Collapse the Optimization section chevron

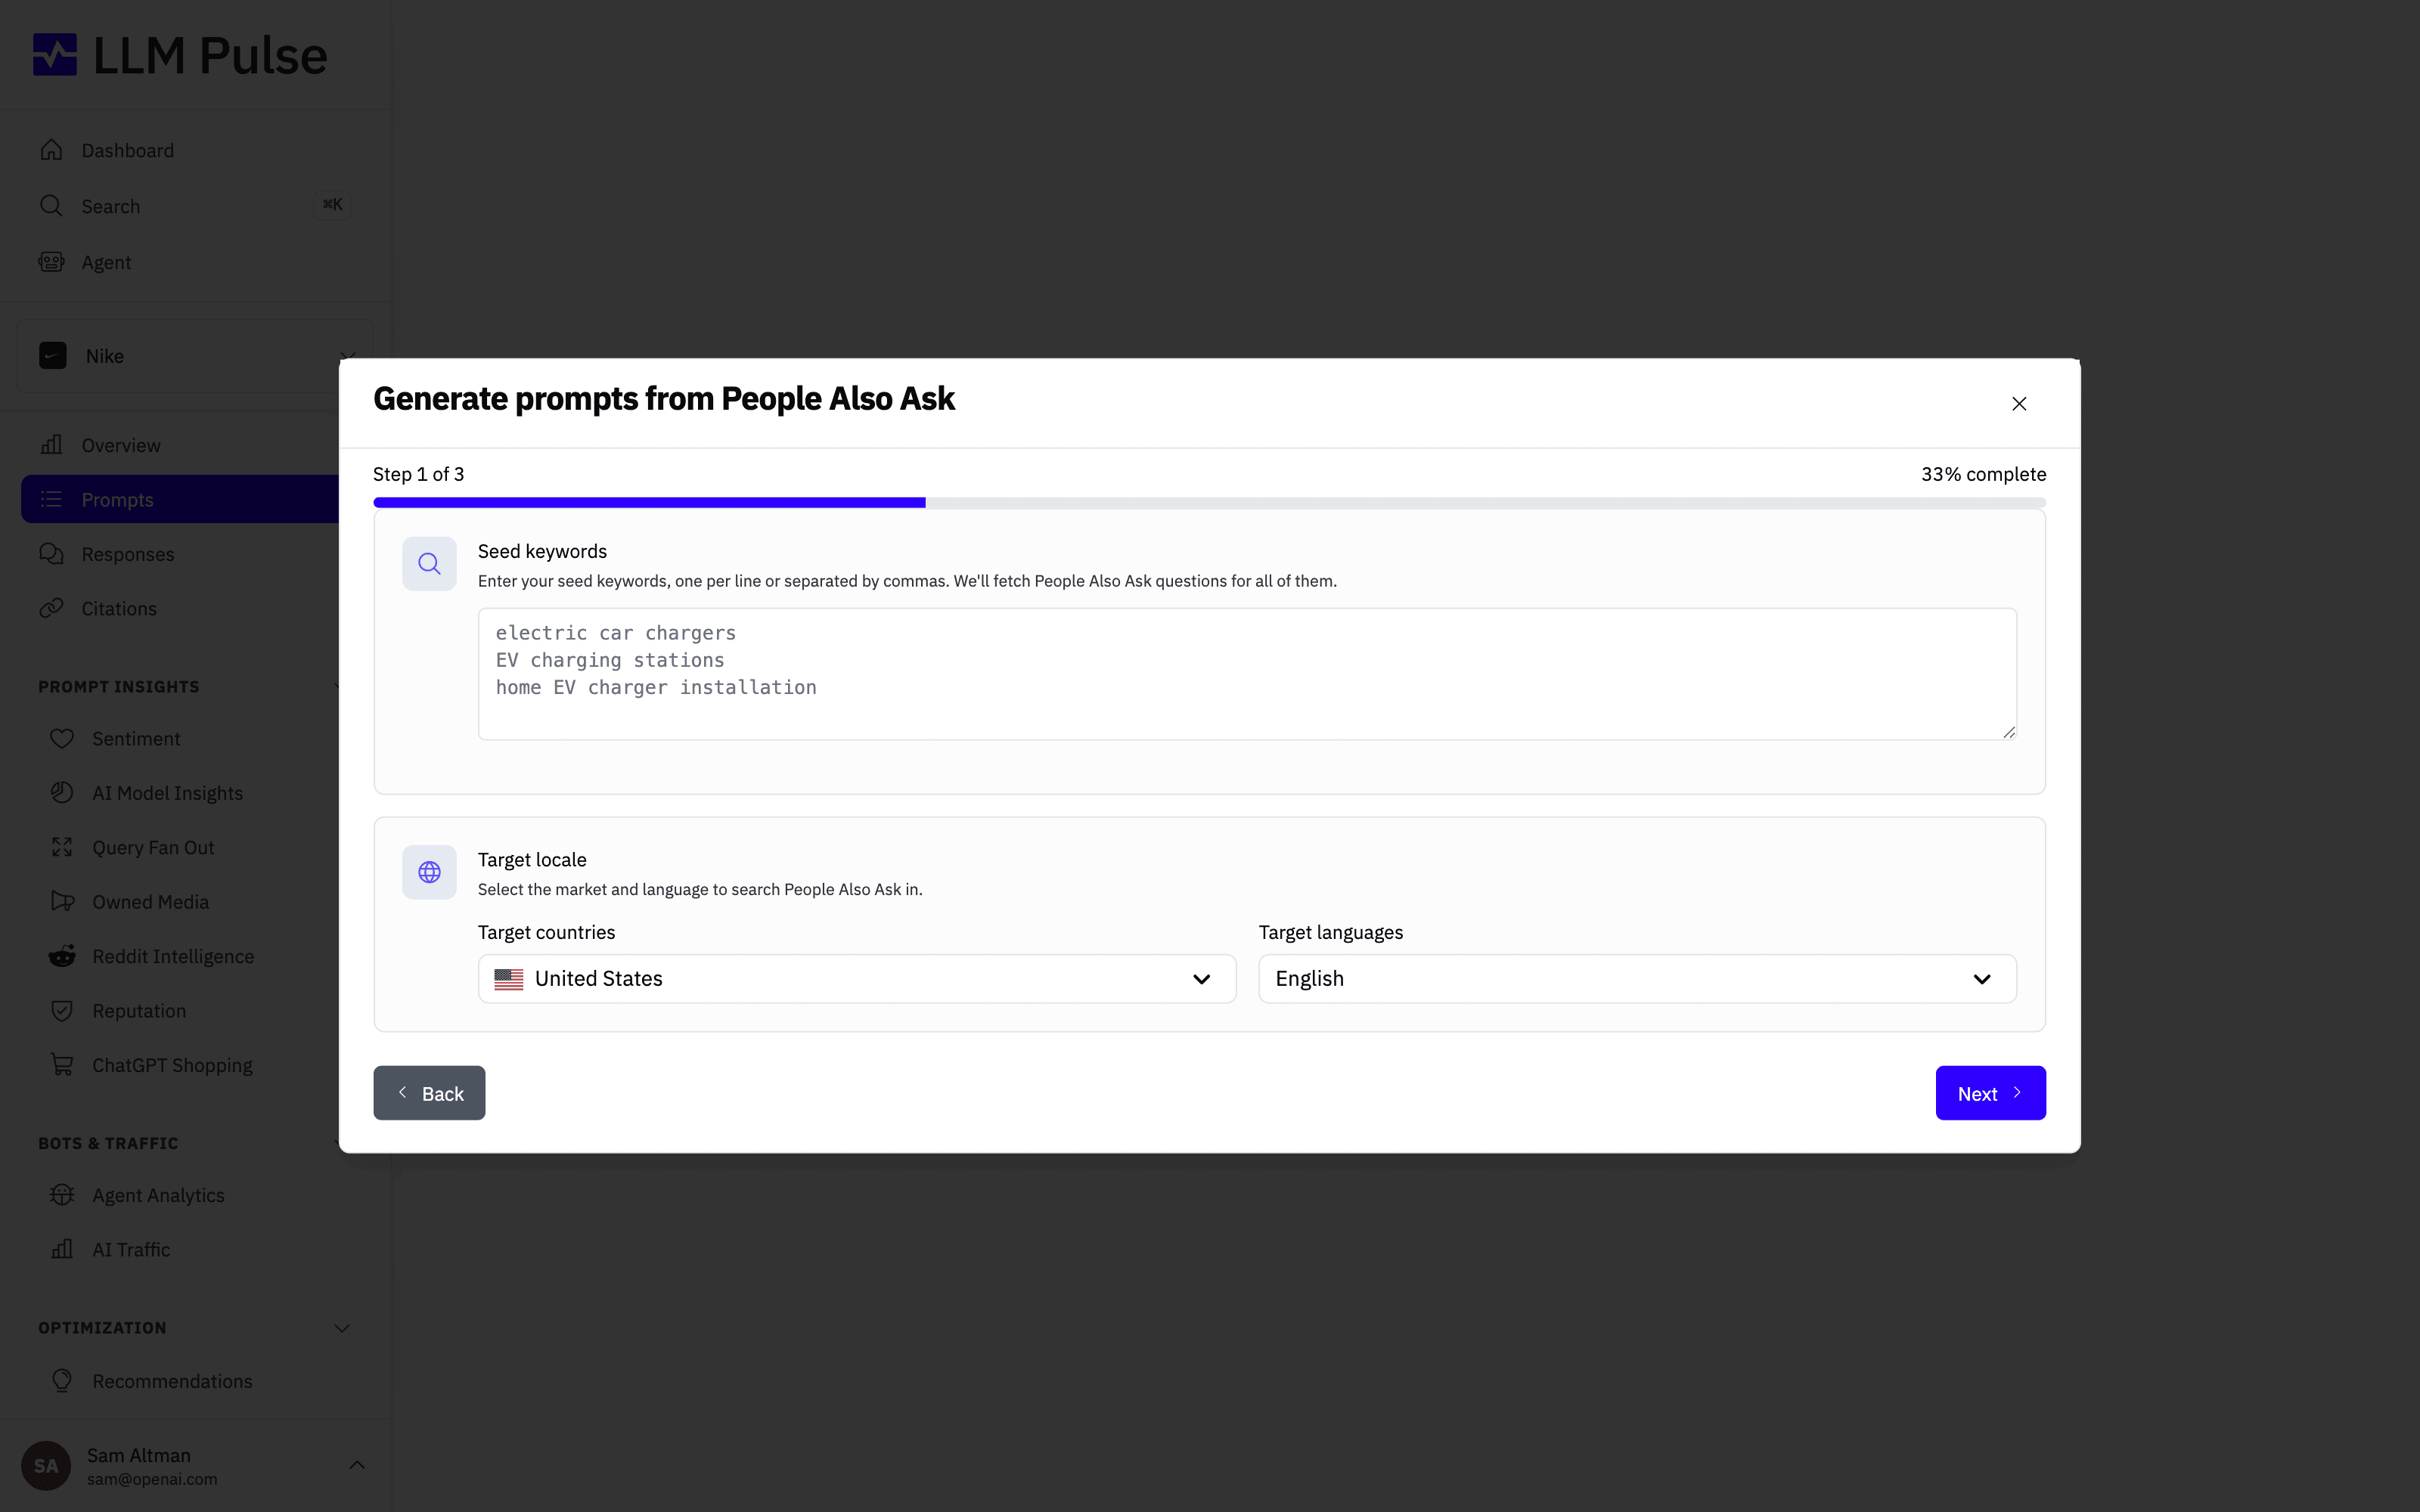(342, 1328)
